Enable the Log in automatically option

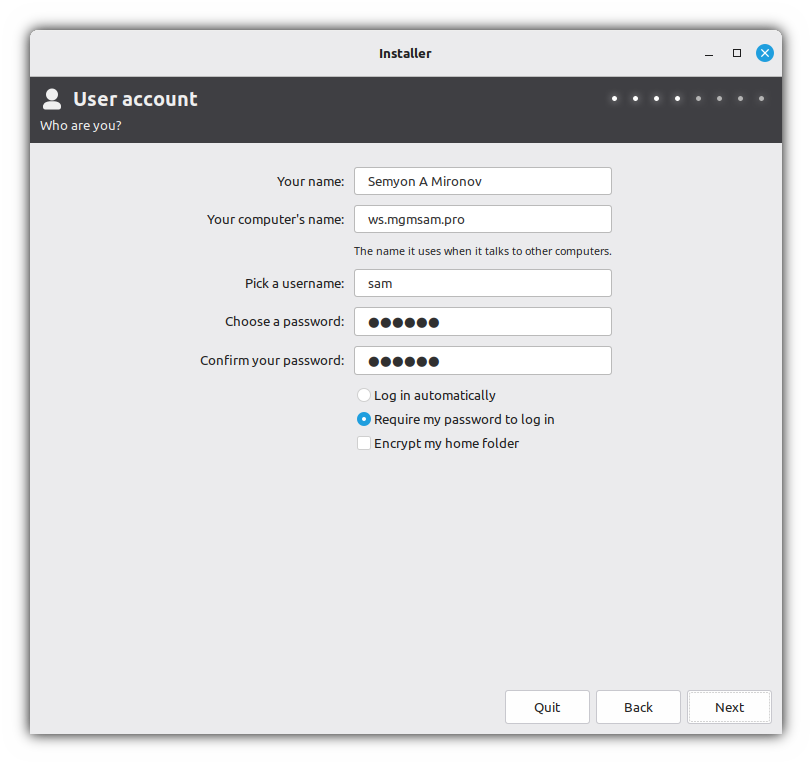pyautogui.click(x=364, y=395)
